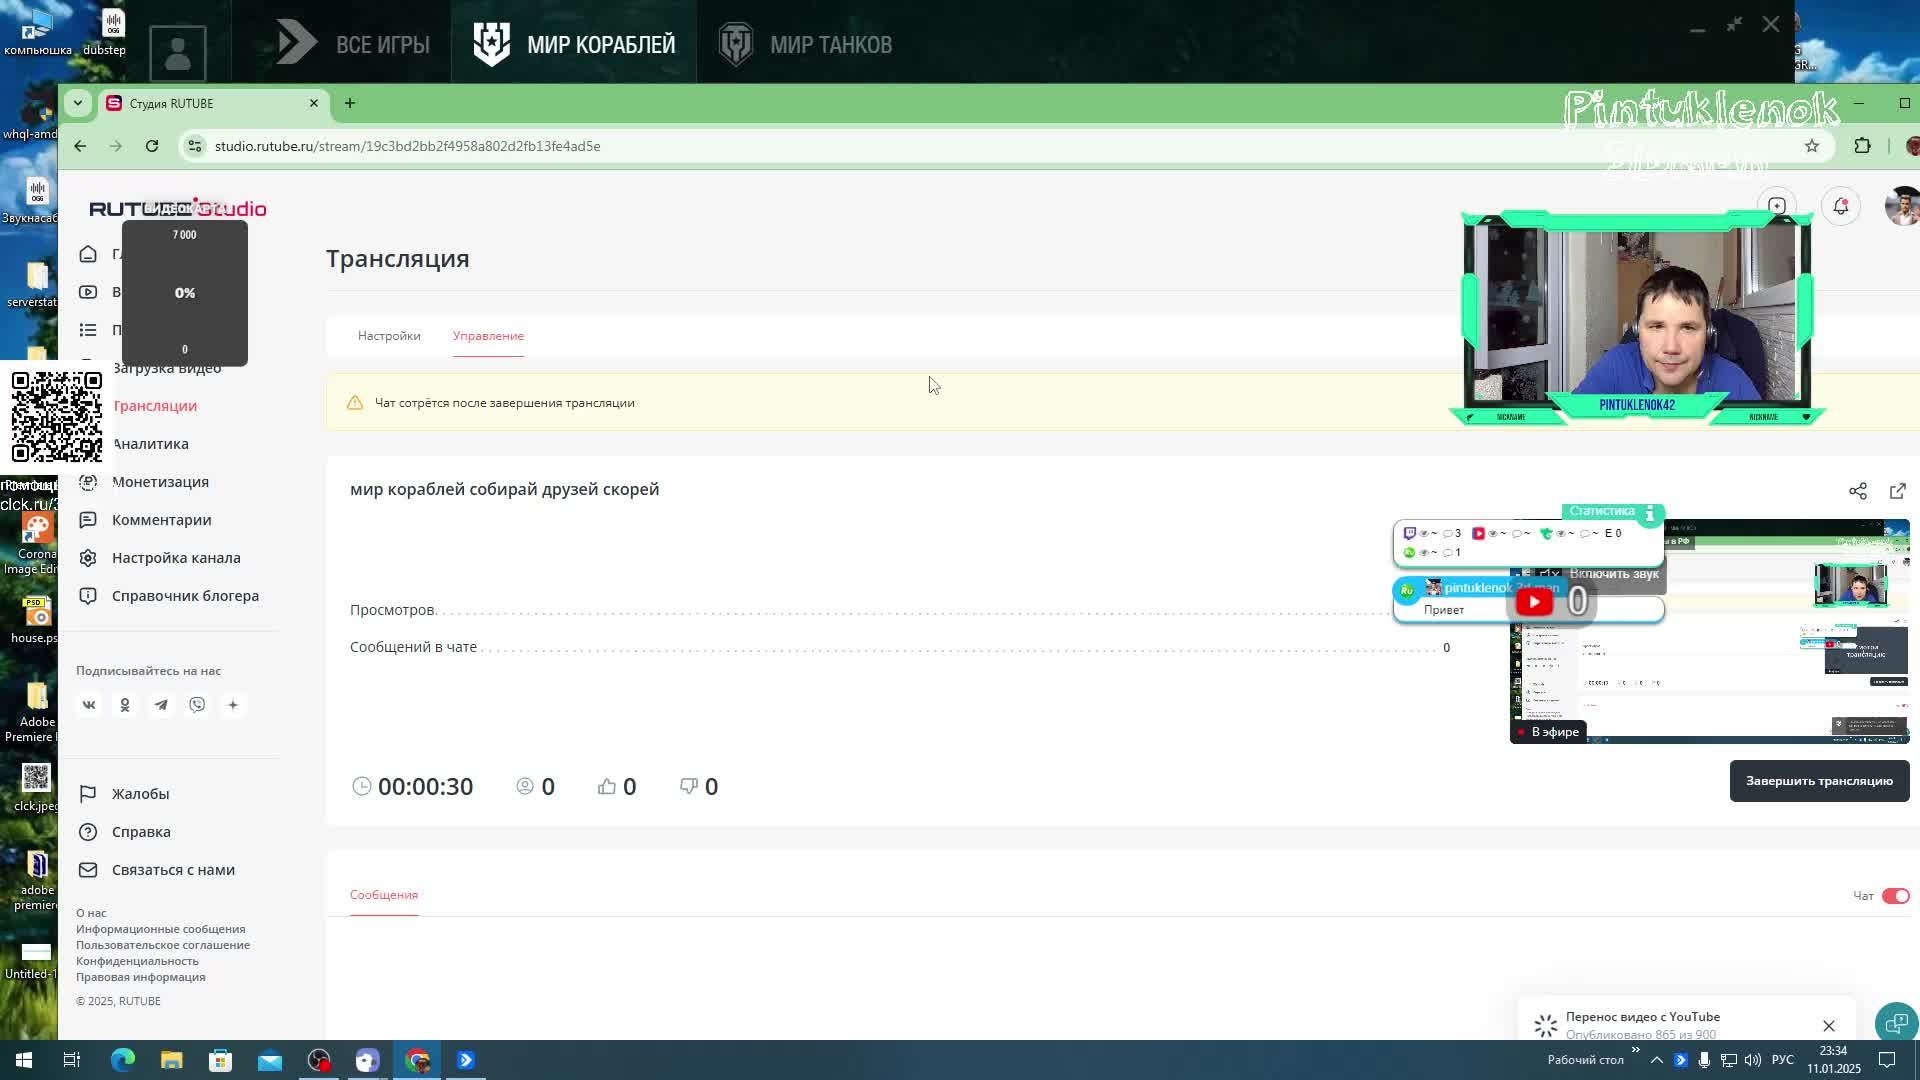Open the support chat widget icon
Screen dimensions: 1920x1080
tap(1896, 1023)
